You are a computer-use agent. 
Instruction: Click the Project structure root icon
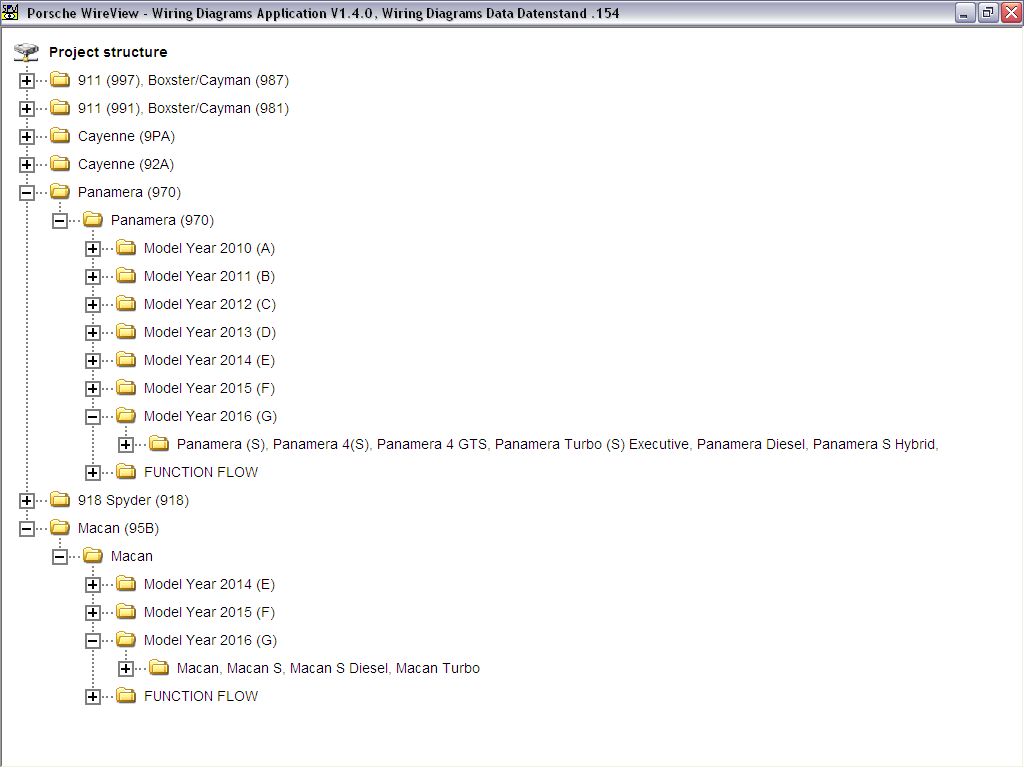(26, 52)
